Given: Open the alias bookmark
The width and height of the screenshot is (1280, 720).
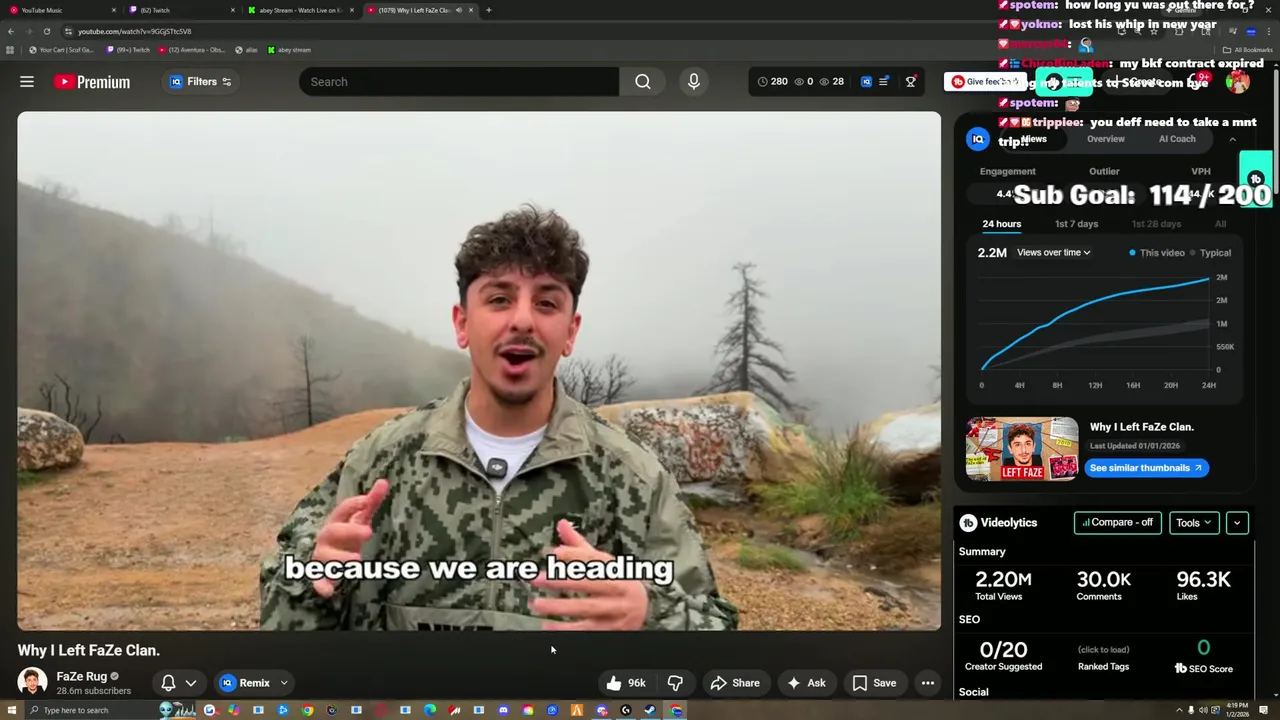Looking at the screenshot, I should [x=246, y=50].
